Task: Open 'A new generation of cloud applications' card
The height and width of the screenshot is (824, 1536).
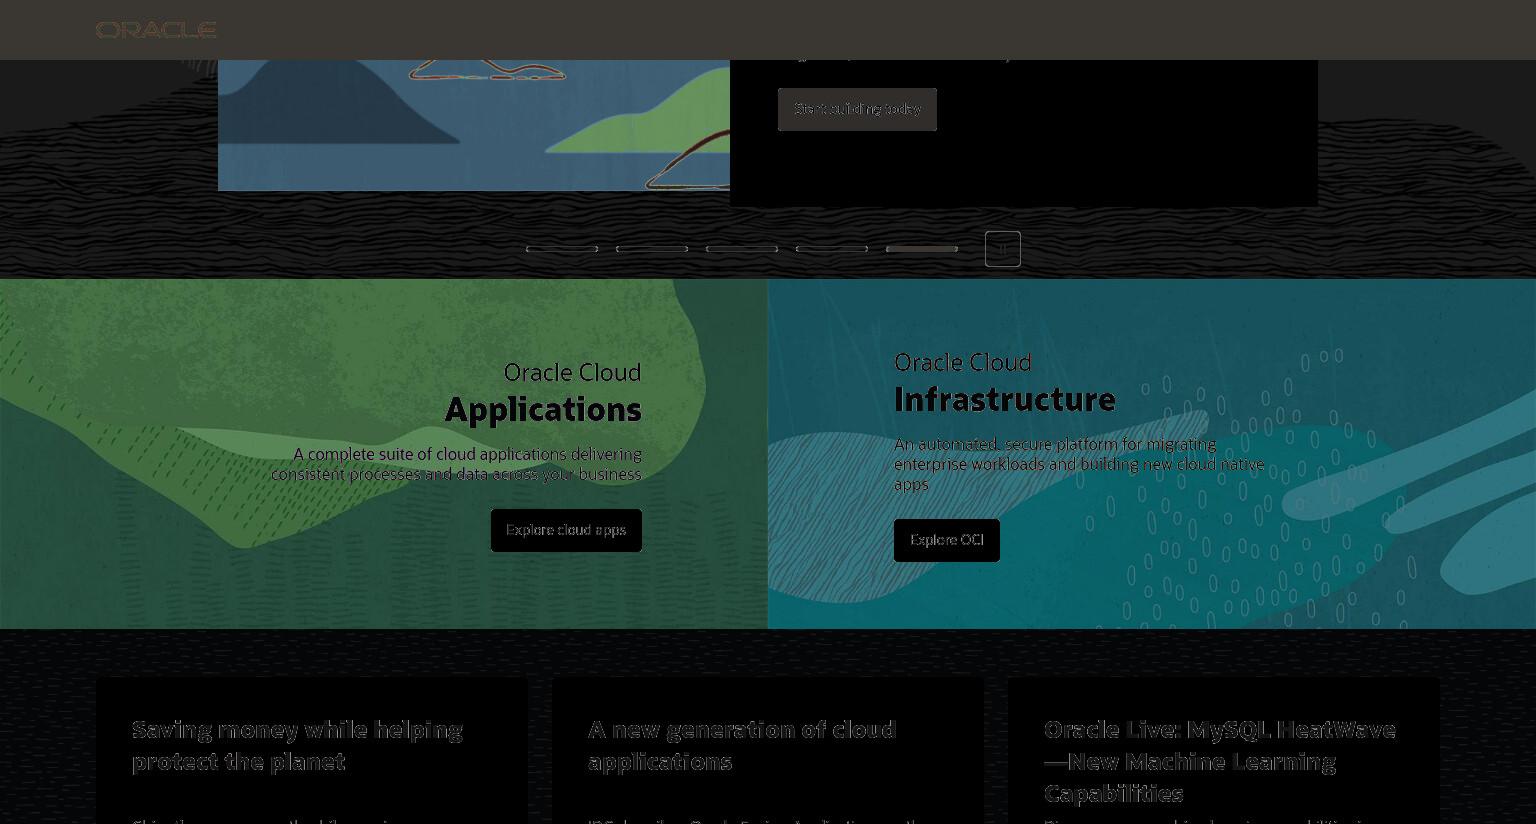Action: point(768,750)
